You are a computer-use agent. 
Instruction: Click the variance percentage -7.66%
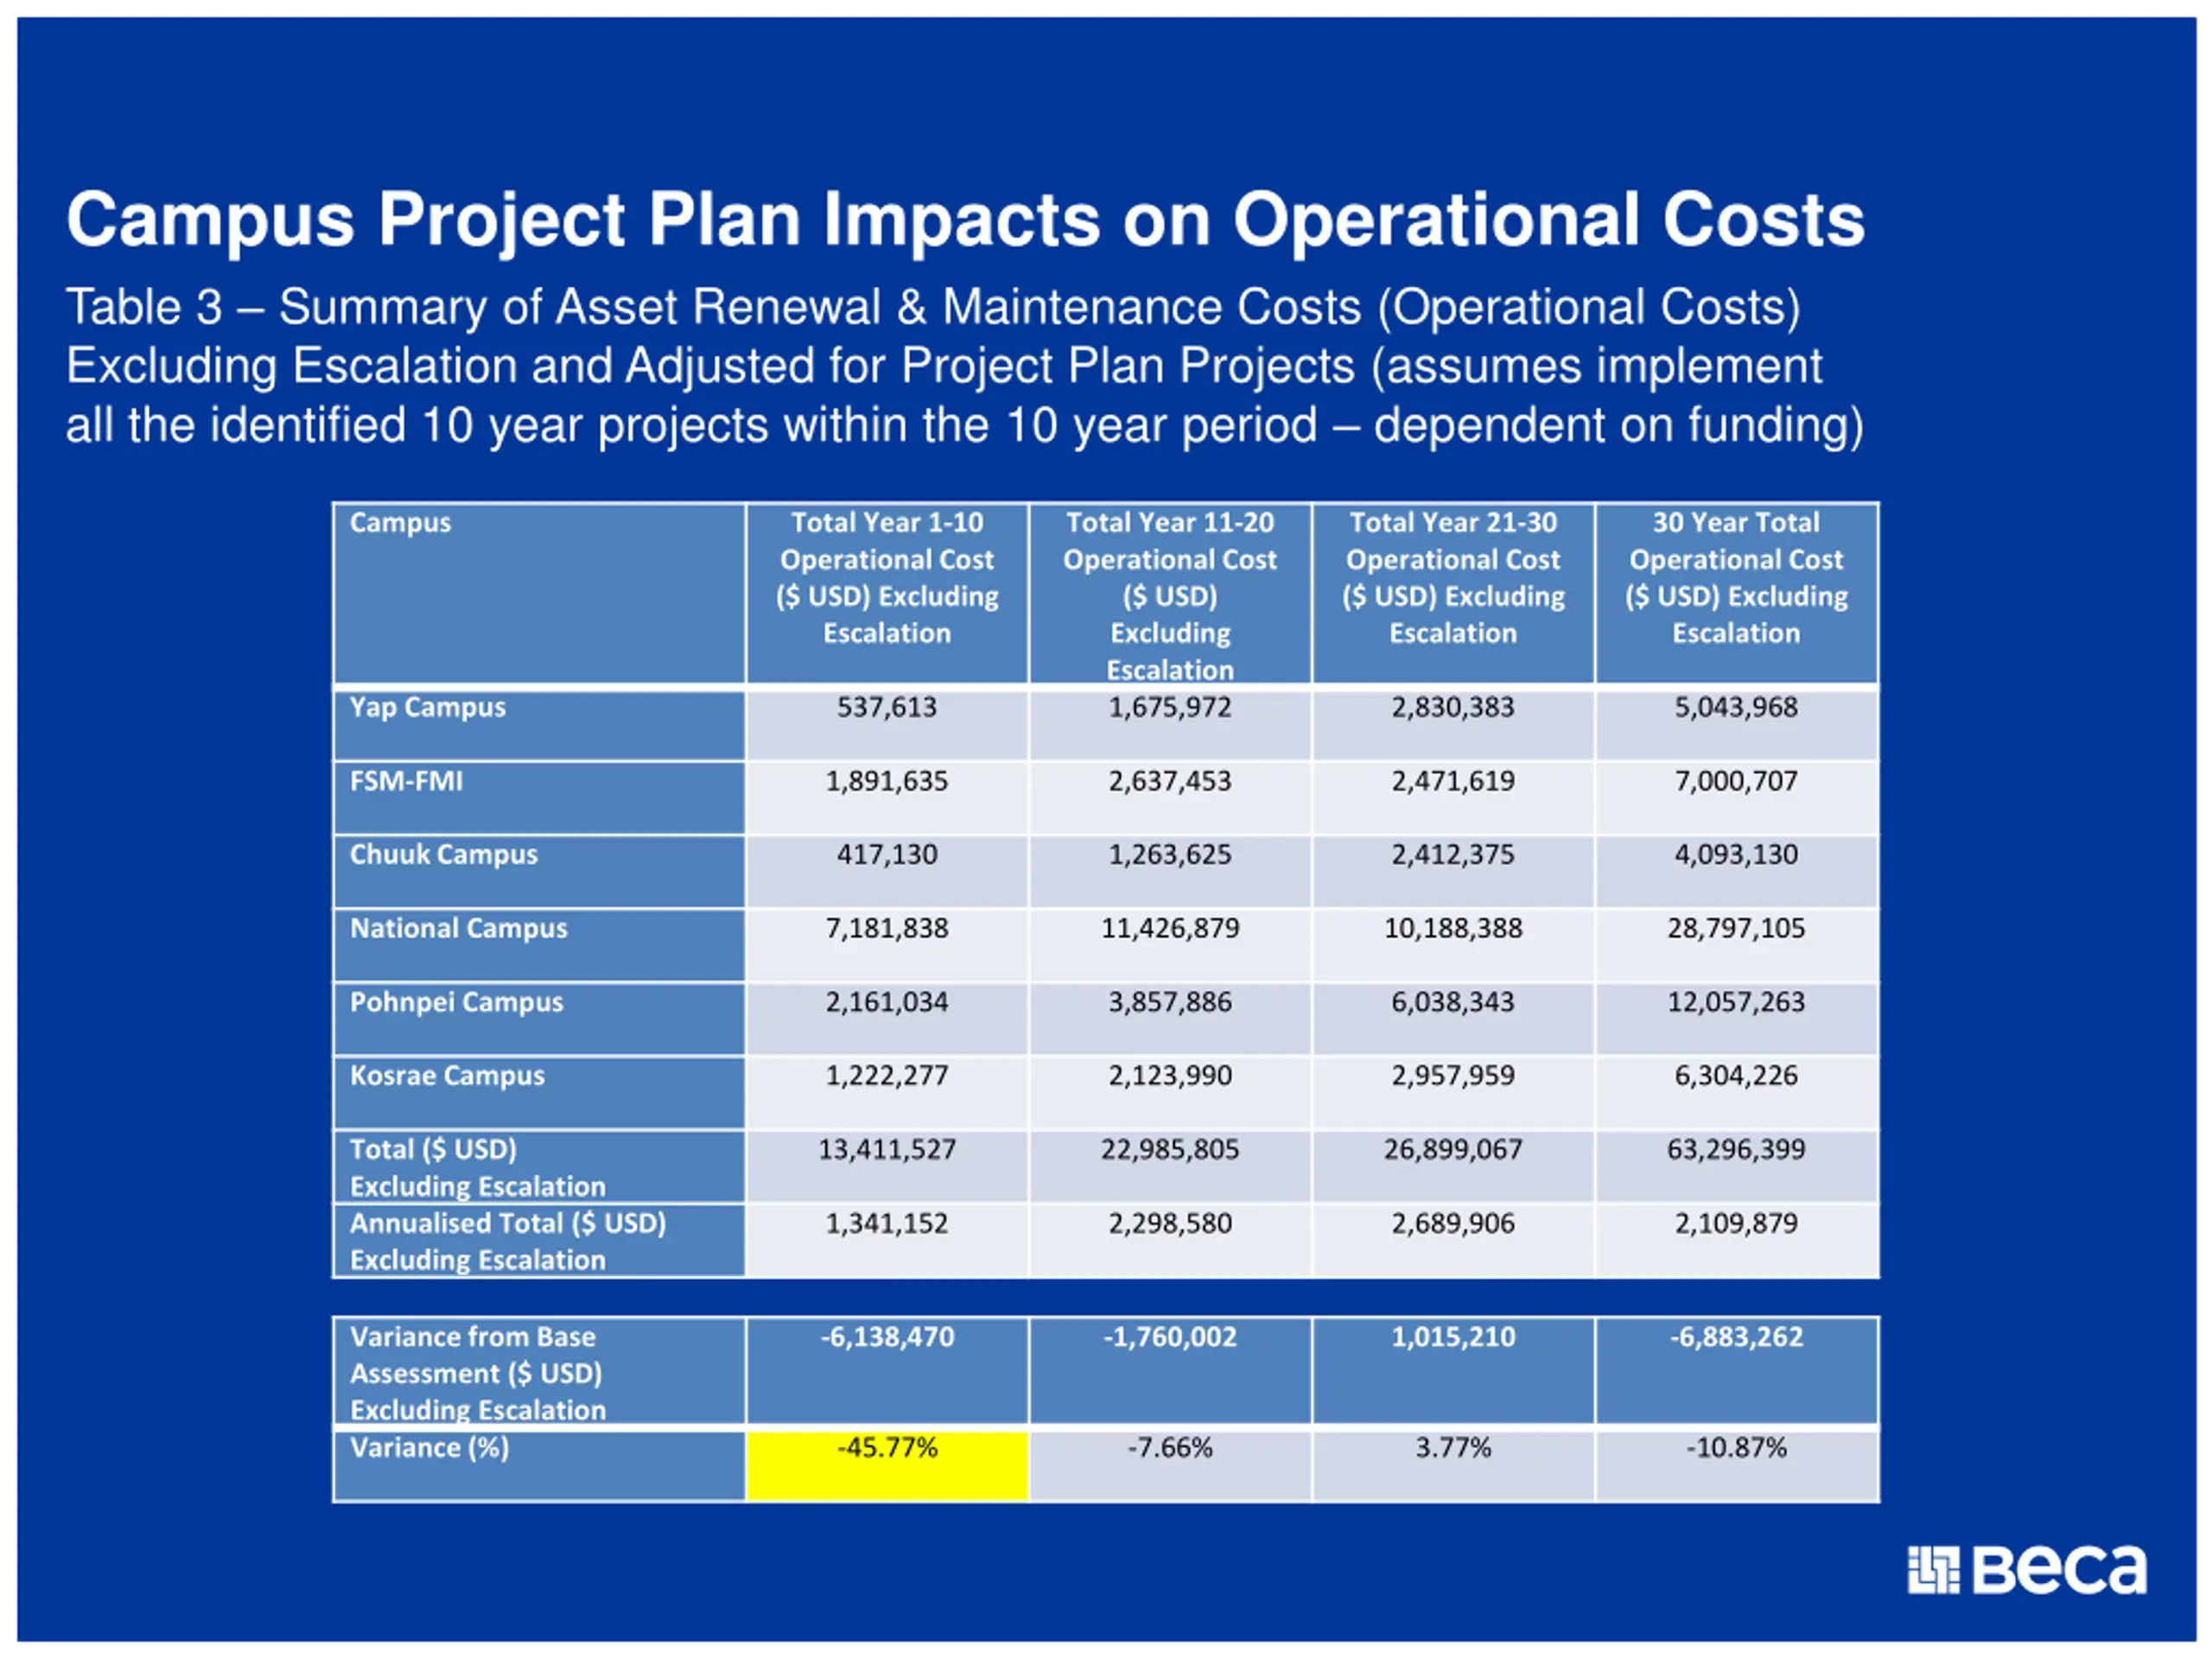coord(1170,1448)
